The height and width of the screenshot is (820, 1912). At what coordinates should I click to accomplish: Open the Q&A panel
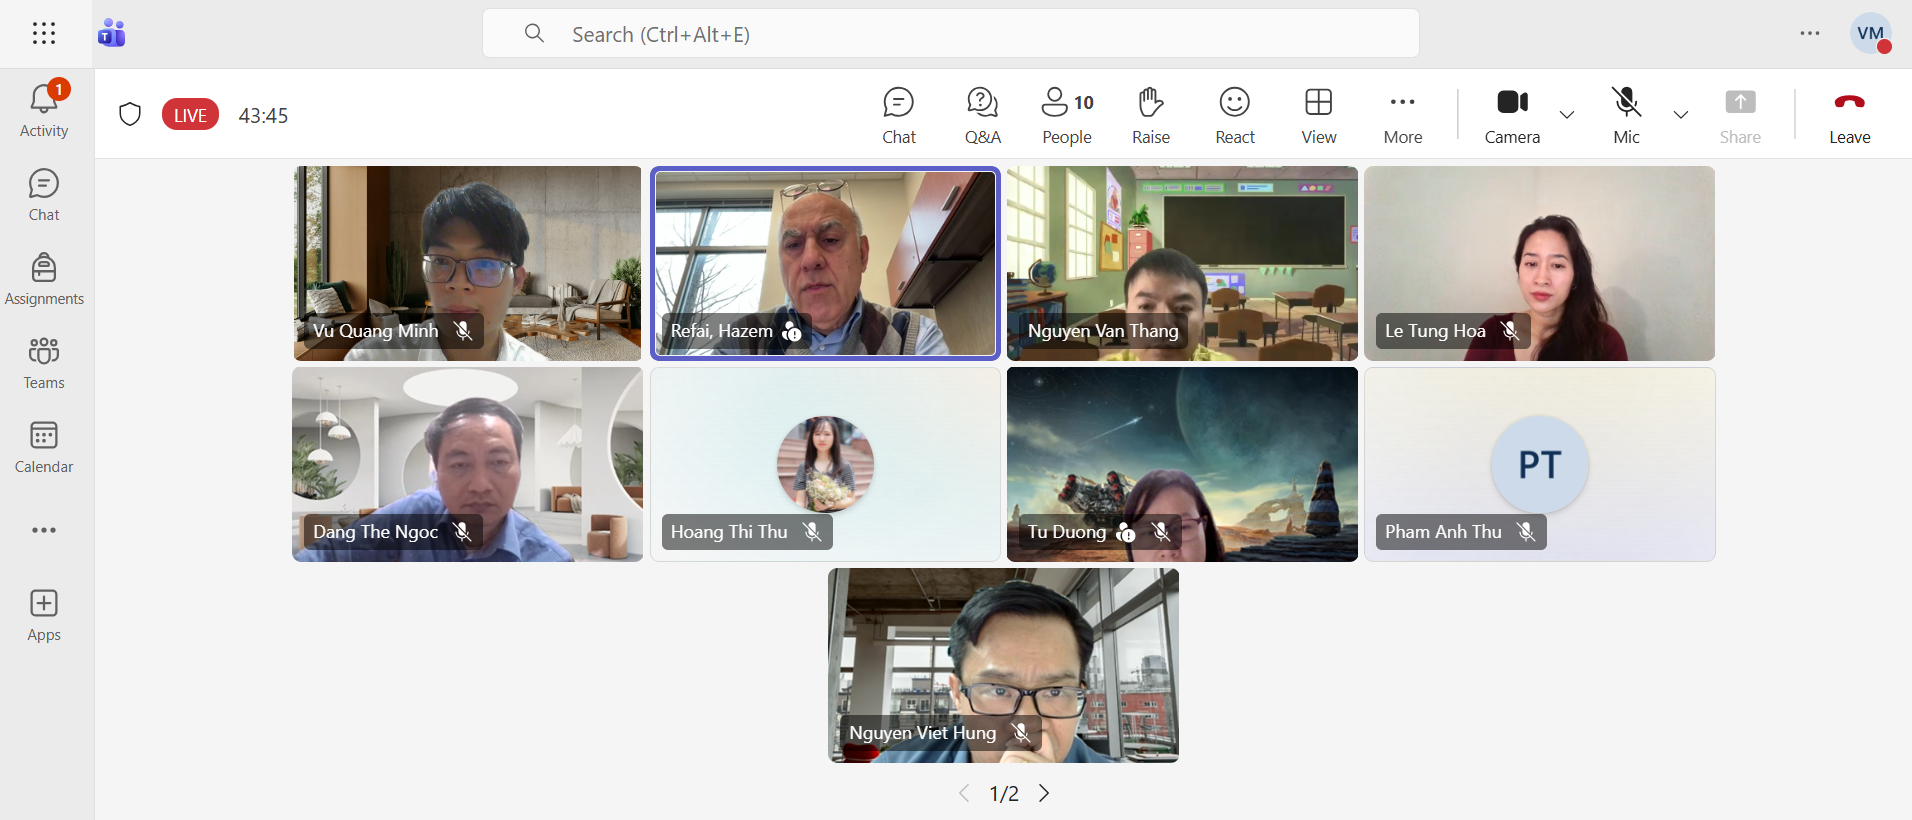[982, 115]
